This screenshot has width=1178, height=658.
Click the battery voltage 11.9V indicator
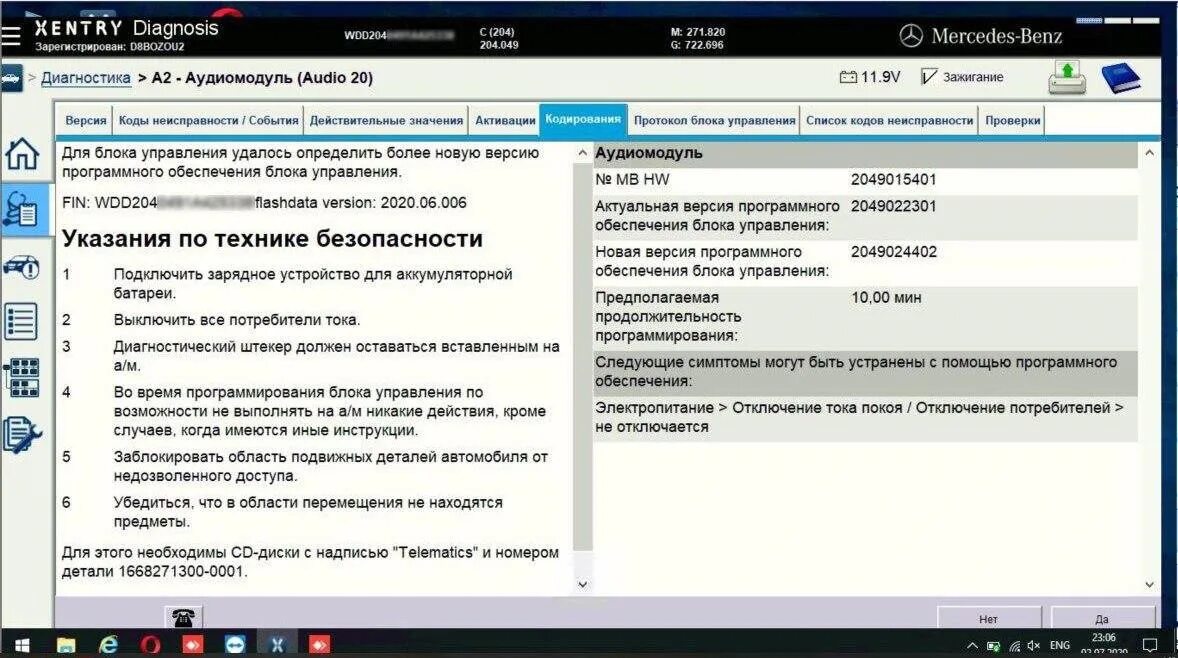coord(869,77)
